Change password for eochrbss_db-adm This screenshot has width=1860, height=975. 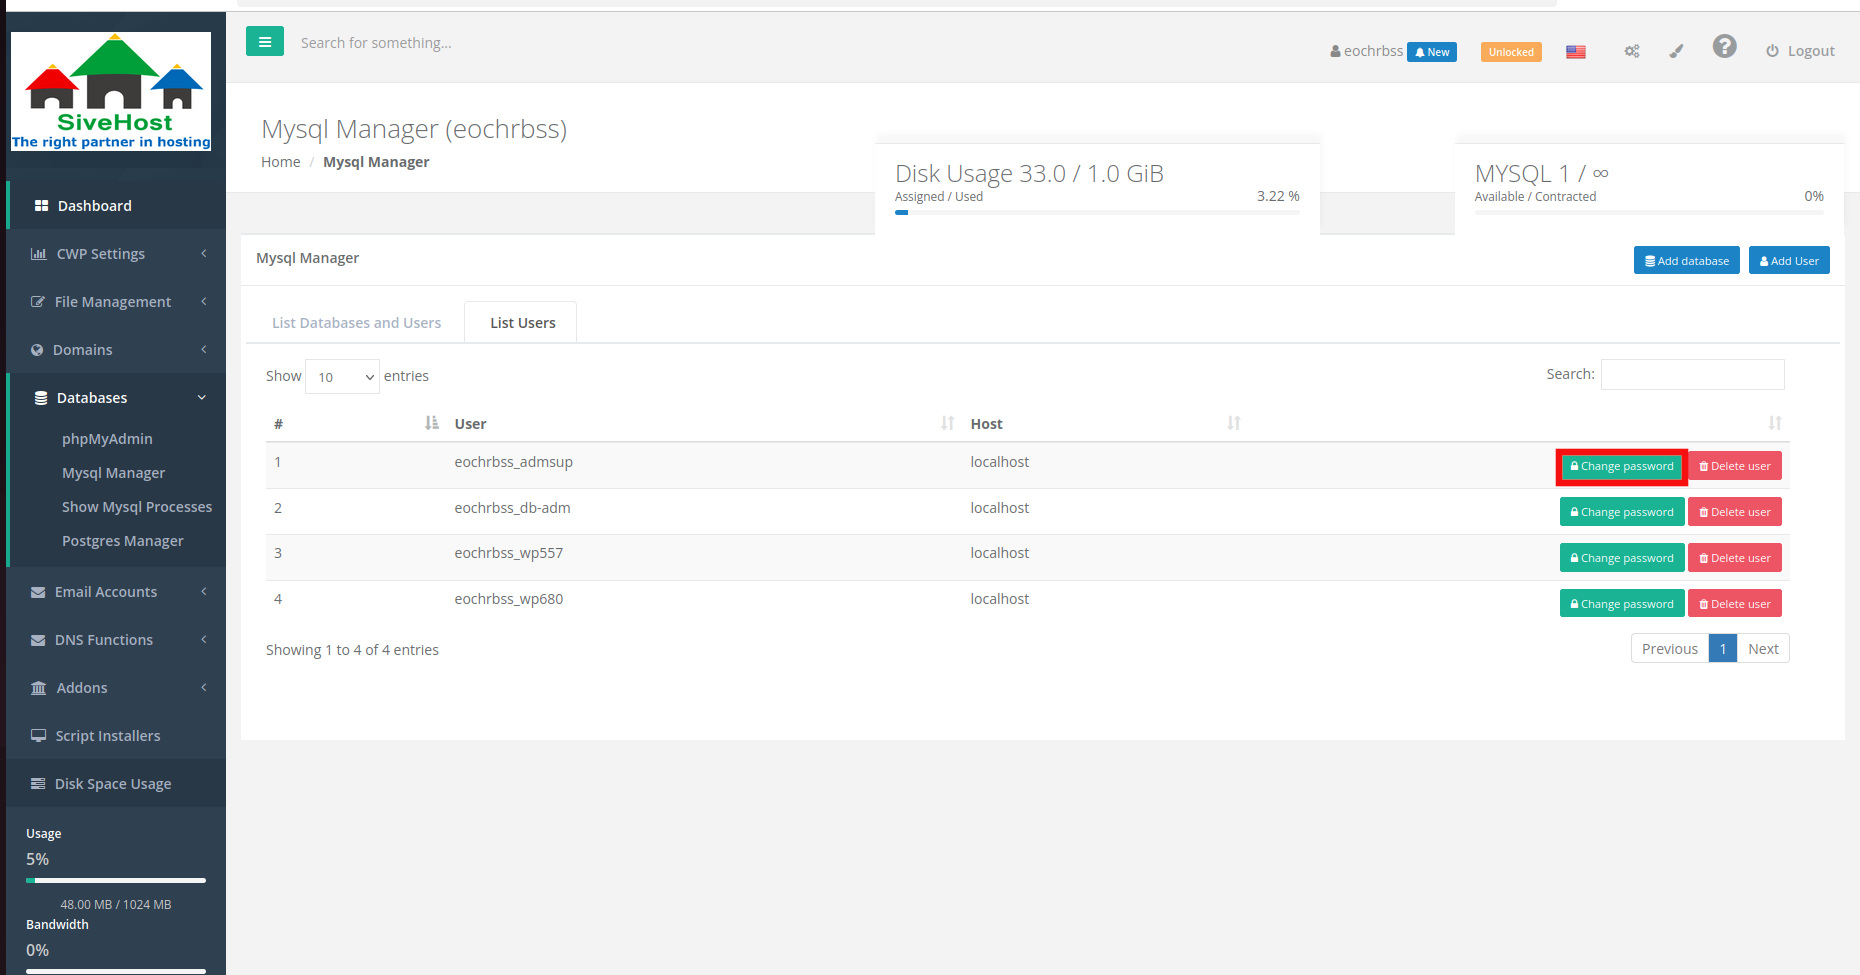click(1622, 512)
